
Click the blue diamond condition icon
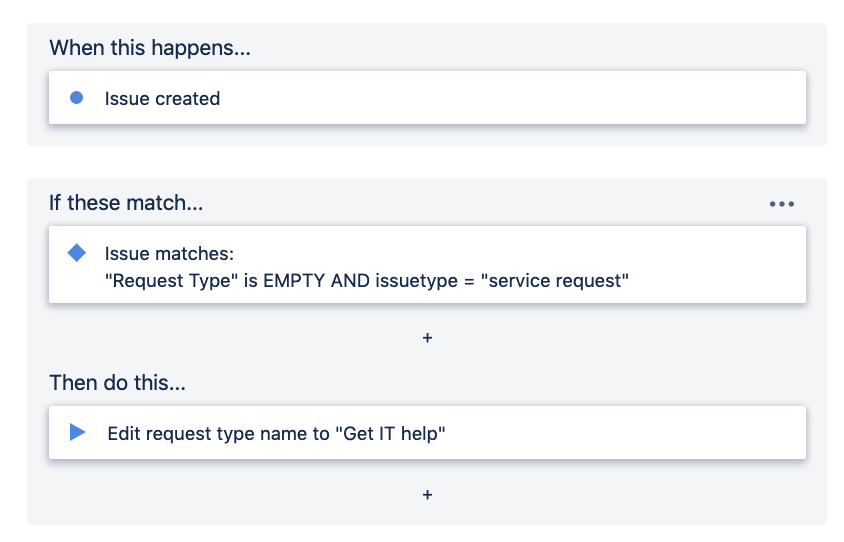[x=77, y=254]
